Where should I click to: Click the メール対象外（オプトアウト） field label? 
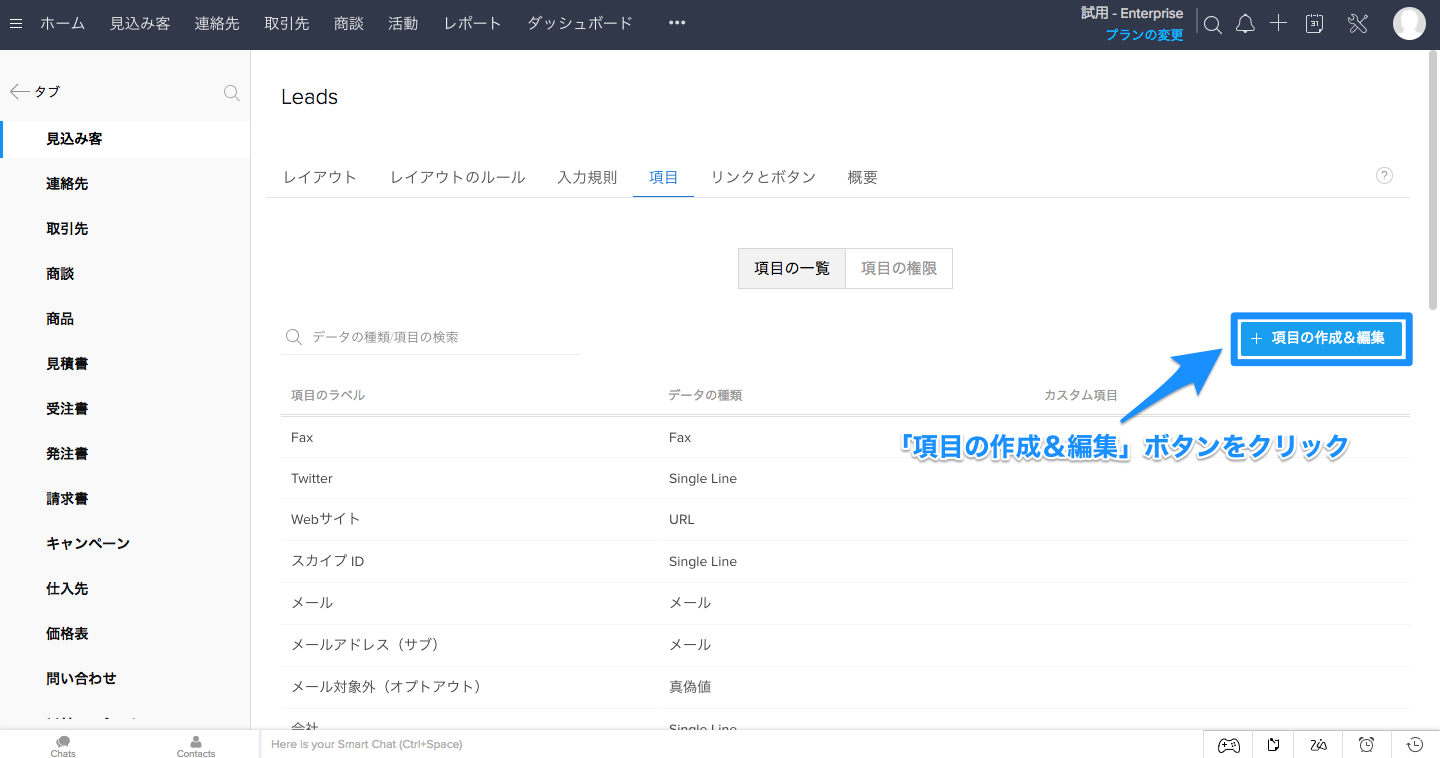pos(386,687)
